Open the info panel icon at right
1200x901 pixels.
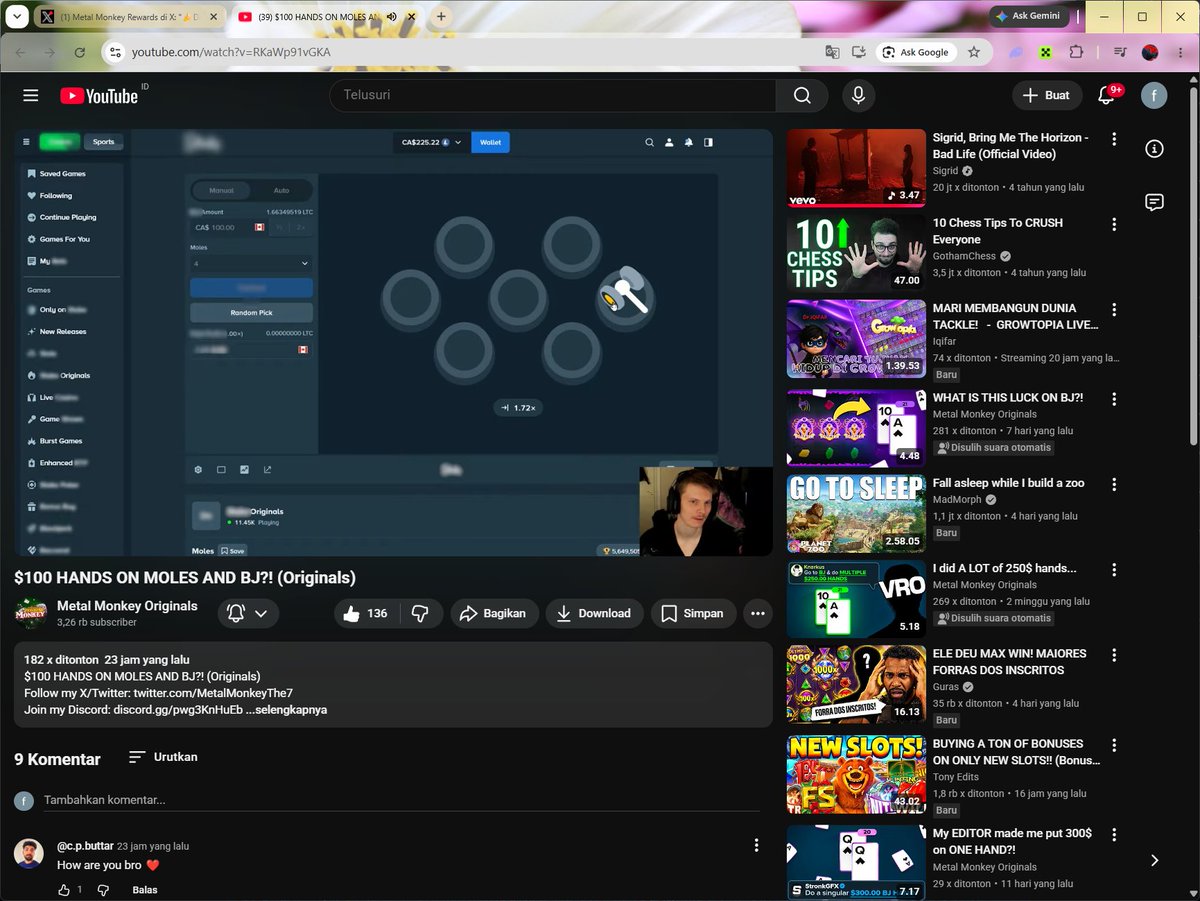click(x=1154, y=149)
